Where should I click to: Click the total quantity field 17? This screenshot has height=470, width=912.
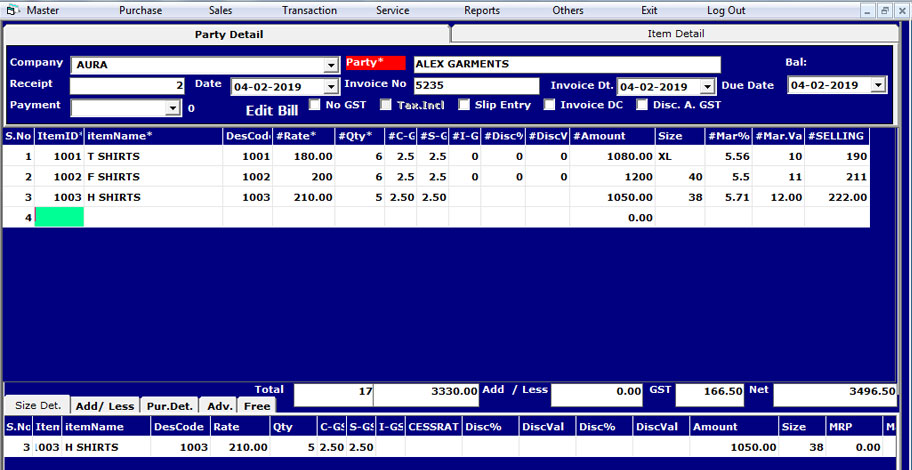(333, 395)
